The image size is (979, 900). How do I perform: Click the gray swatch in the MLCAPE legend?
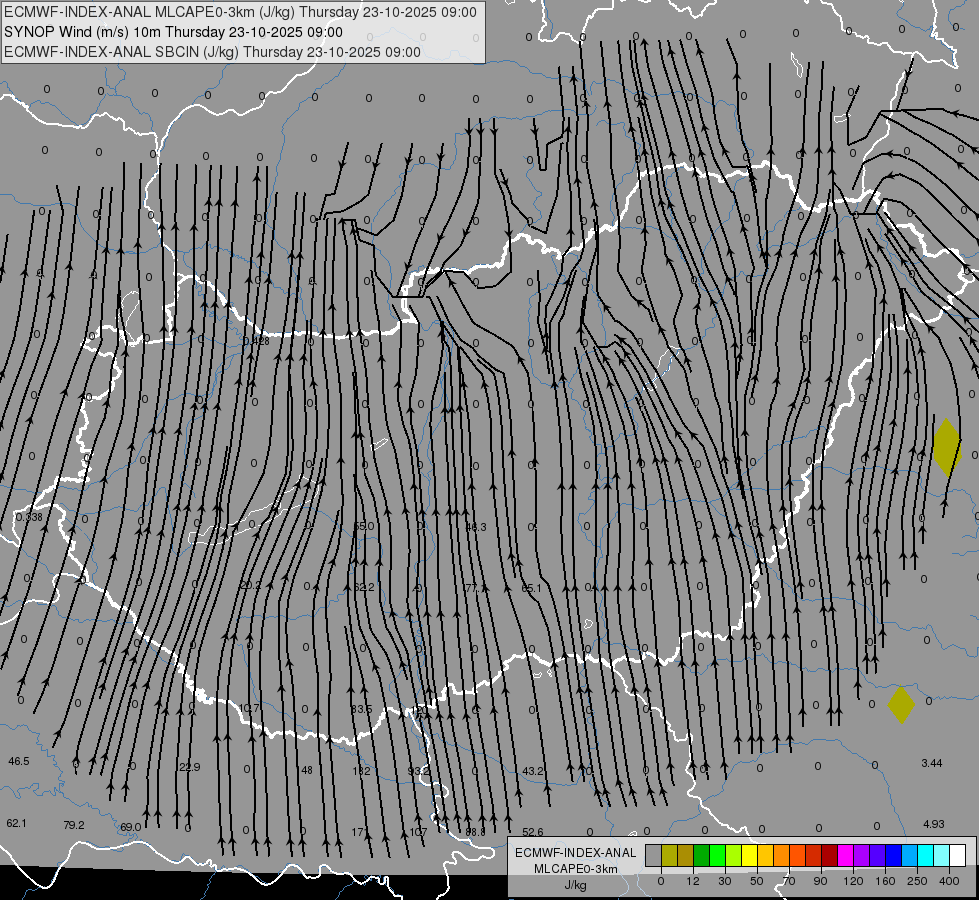click(654, 855)
